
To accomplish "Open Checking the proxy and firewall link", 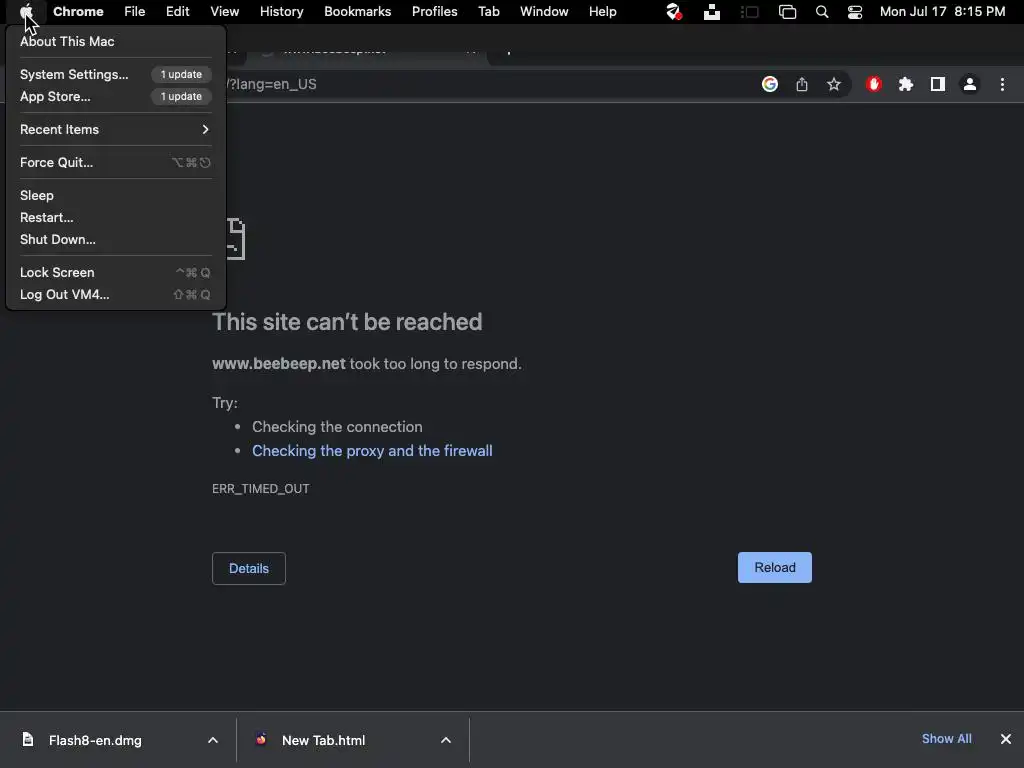I will [x=372, y=451].
